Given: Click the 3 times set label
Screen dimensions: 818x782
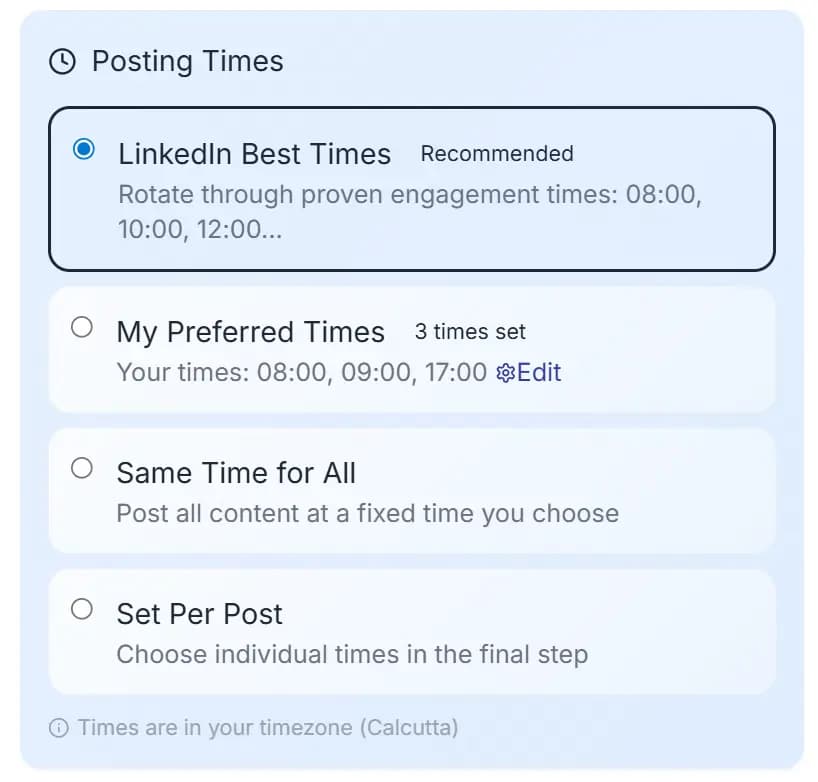Looking at the screenshot, I should [x=470, y=331].
